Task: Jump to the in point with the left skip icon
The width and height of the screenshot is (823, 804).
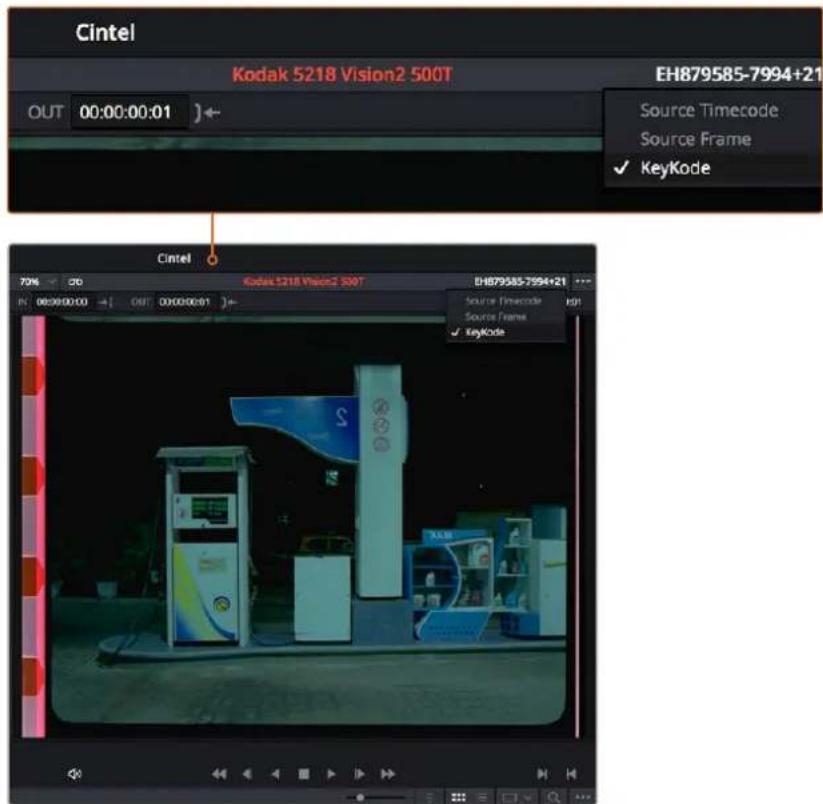Action: (543, 774)
